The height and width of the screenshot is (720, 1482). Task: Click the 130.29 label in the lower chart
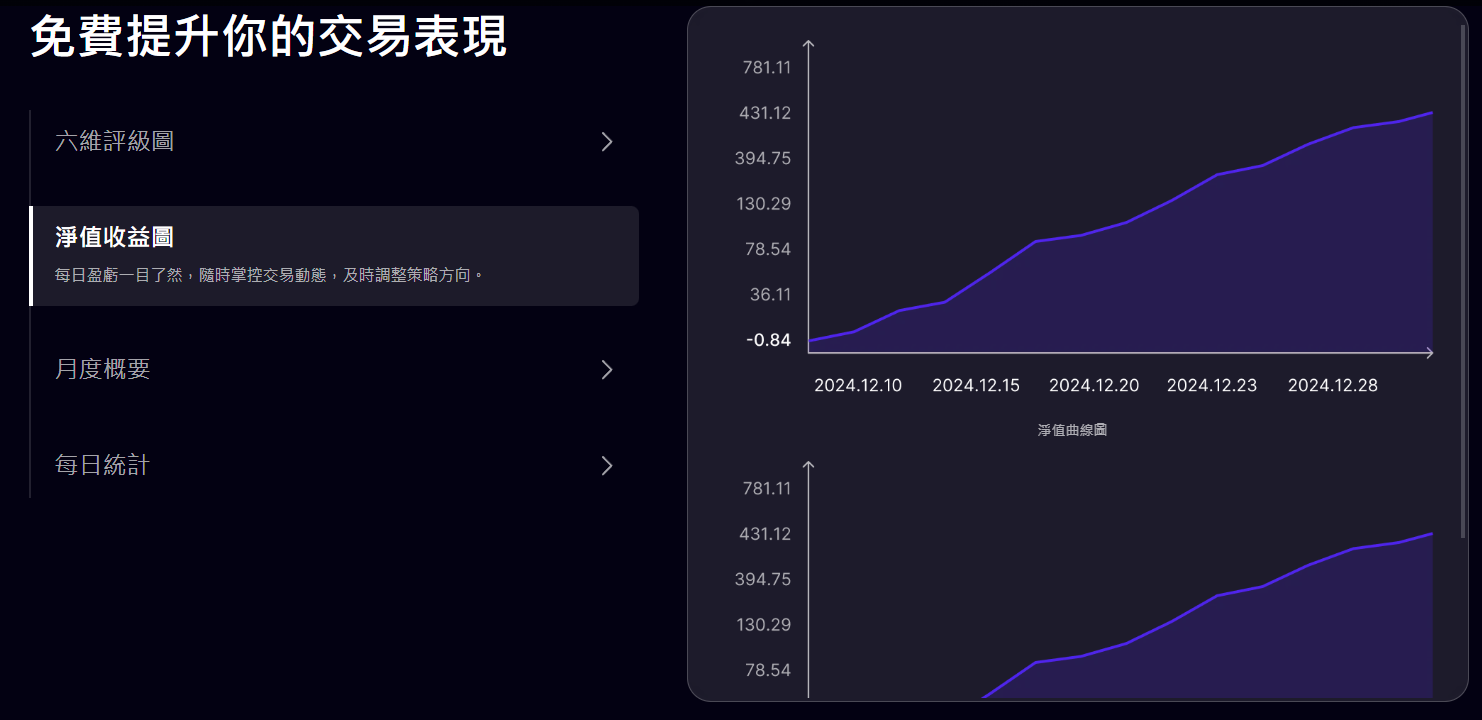[x=764, y=625]
